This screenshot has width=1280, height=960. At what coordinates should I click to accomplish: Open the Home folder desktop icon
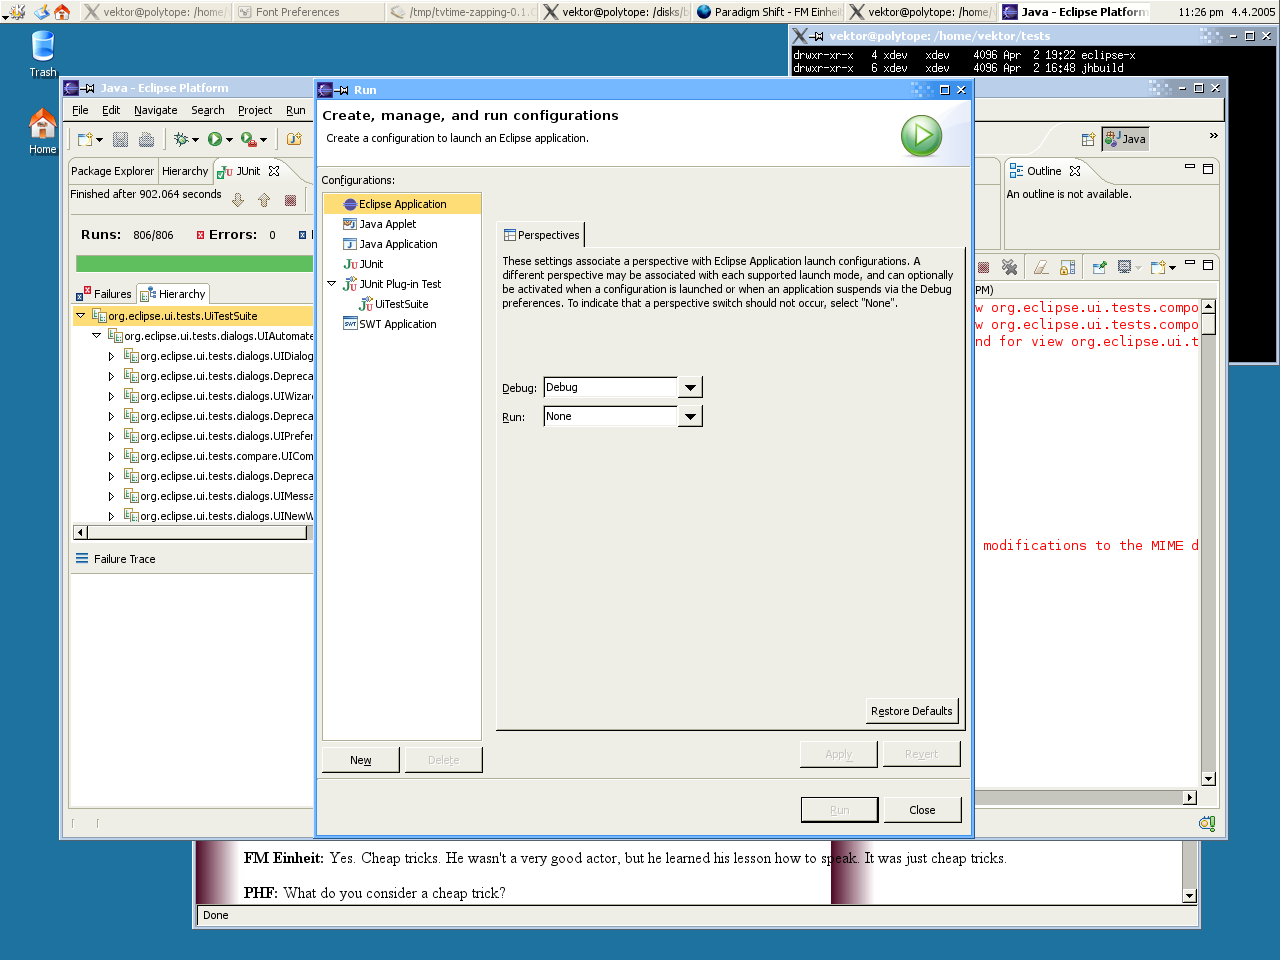(x=42, y=132)
